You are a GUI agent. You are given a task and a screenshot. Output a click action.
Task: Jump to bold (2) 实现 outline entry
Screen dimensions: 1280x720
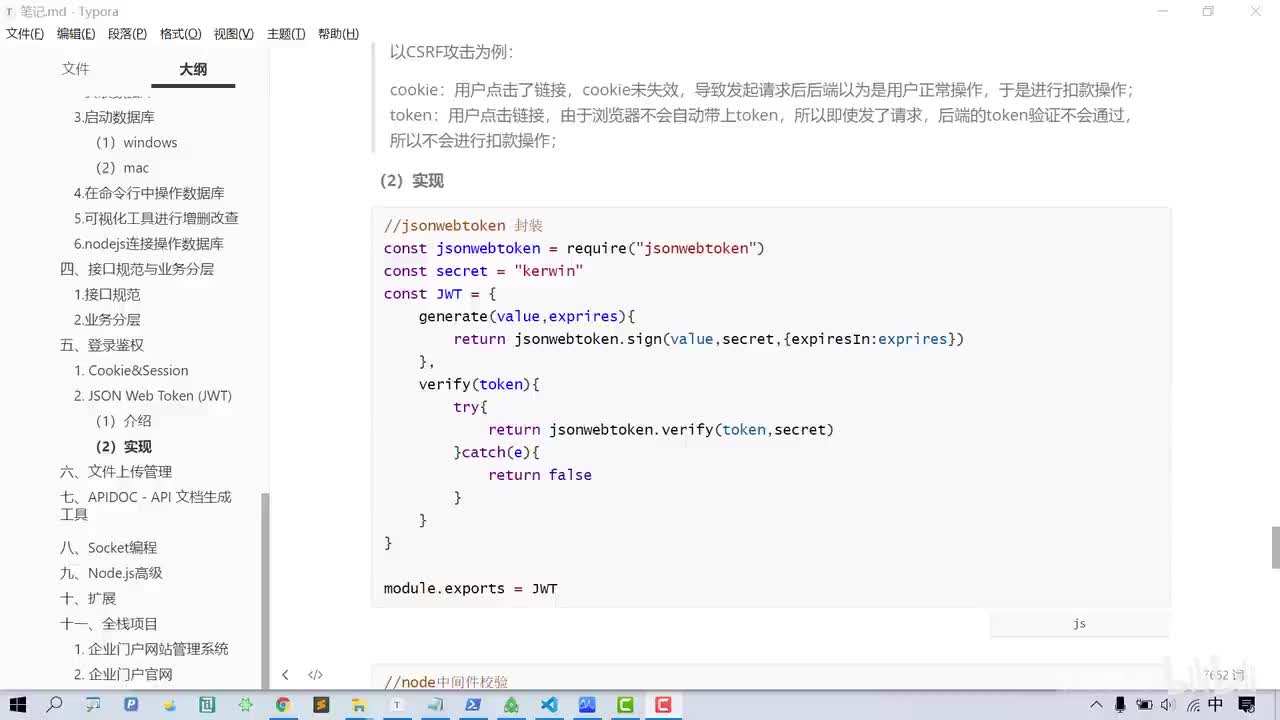tap(123, 447)
